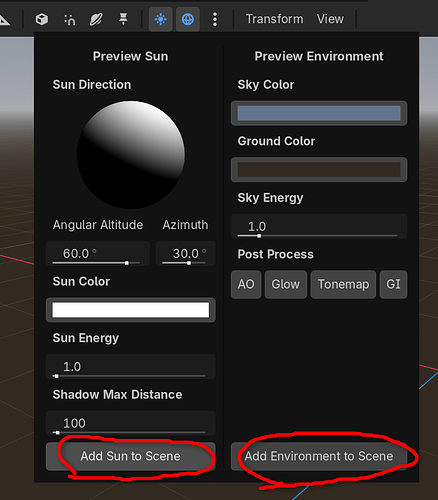Open the View menu
The height and width of the screenshot is (500, 438).
tap(330, 19)
